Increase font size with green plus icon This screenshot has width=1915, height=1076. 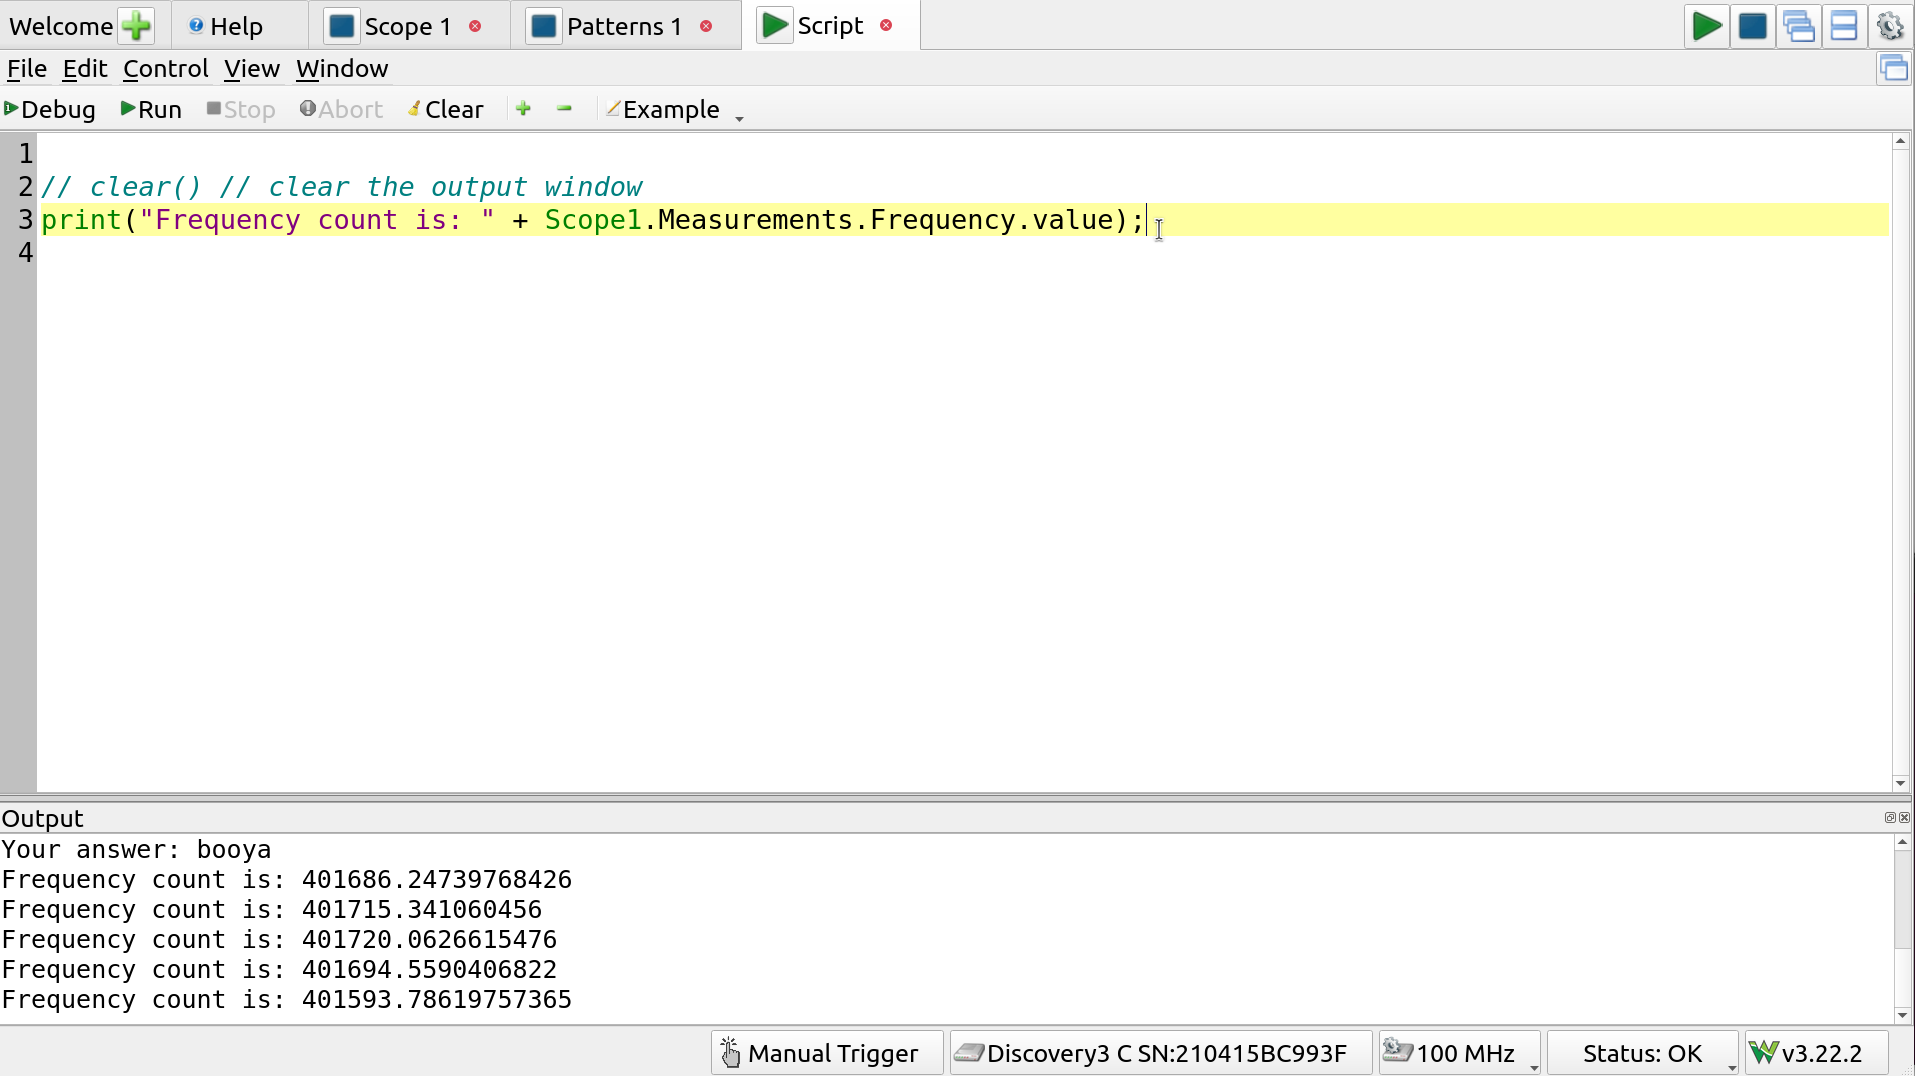coord(523,109)
